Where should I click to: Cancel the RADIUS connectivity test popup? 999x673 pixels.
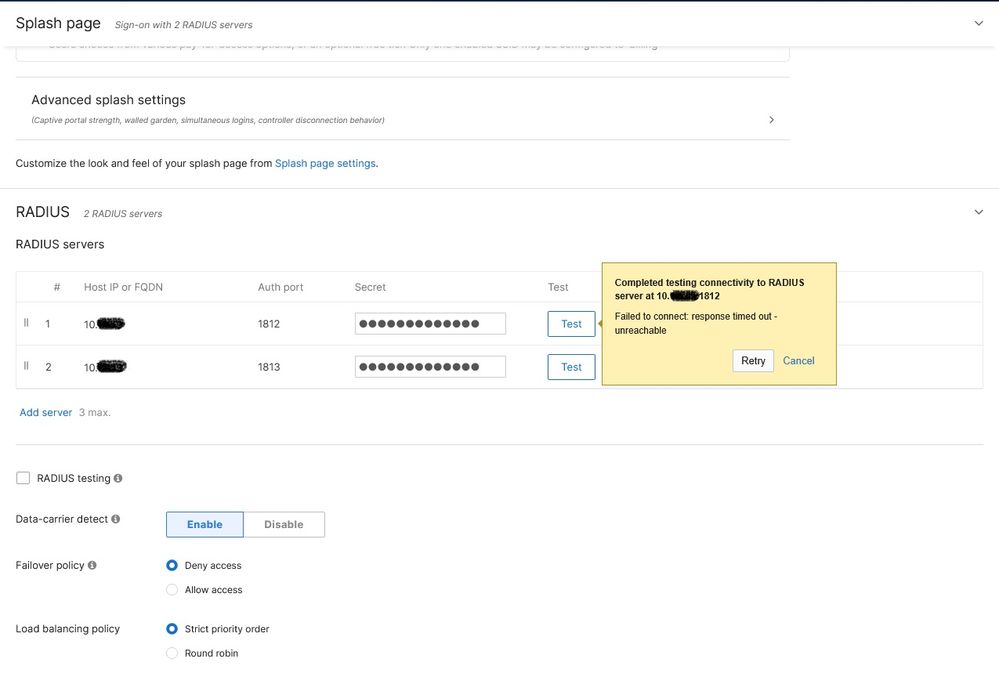point(798,361)
